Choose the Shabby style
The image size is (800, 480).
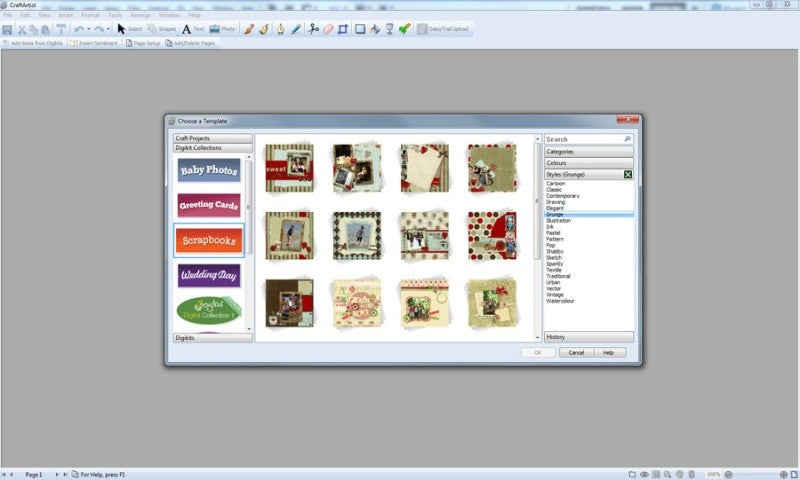[x=555, y=251]
